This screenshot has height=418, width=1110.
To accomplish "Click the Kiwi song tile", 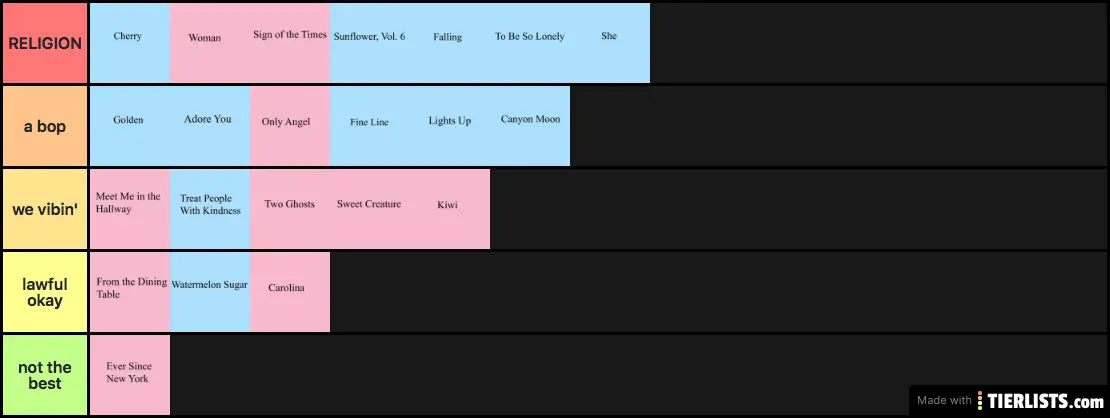I will [450, 209].
